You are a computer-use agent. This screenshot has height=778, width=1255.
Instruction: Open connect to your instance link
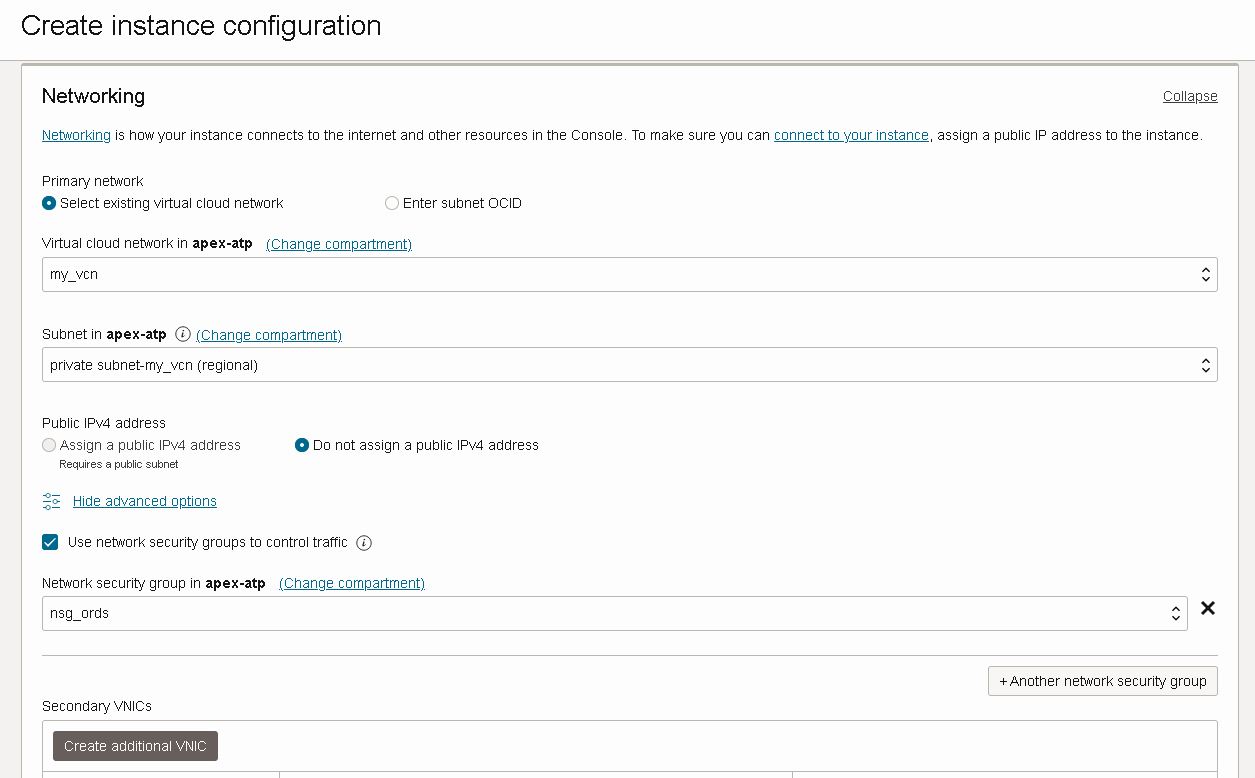click(851, 135)
